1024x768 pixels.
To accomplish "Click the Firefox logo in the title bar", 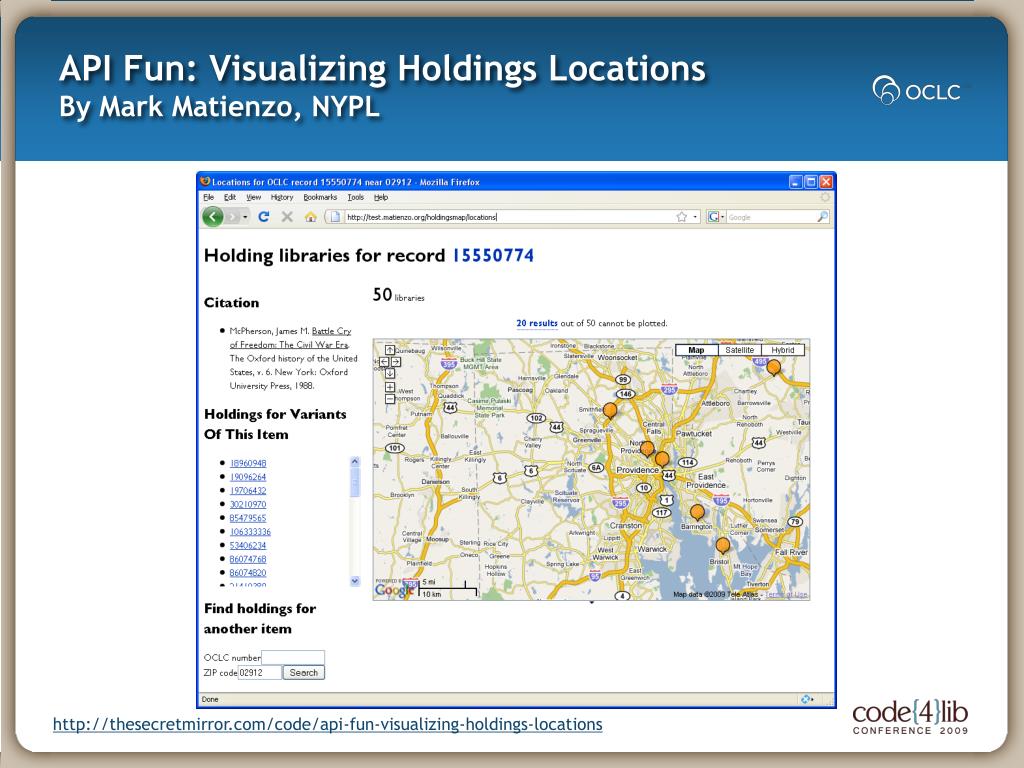I will point(205,182).
